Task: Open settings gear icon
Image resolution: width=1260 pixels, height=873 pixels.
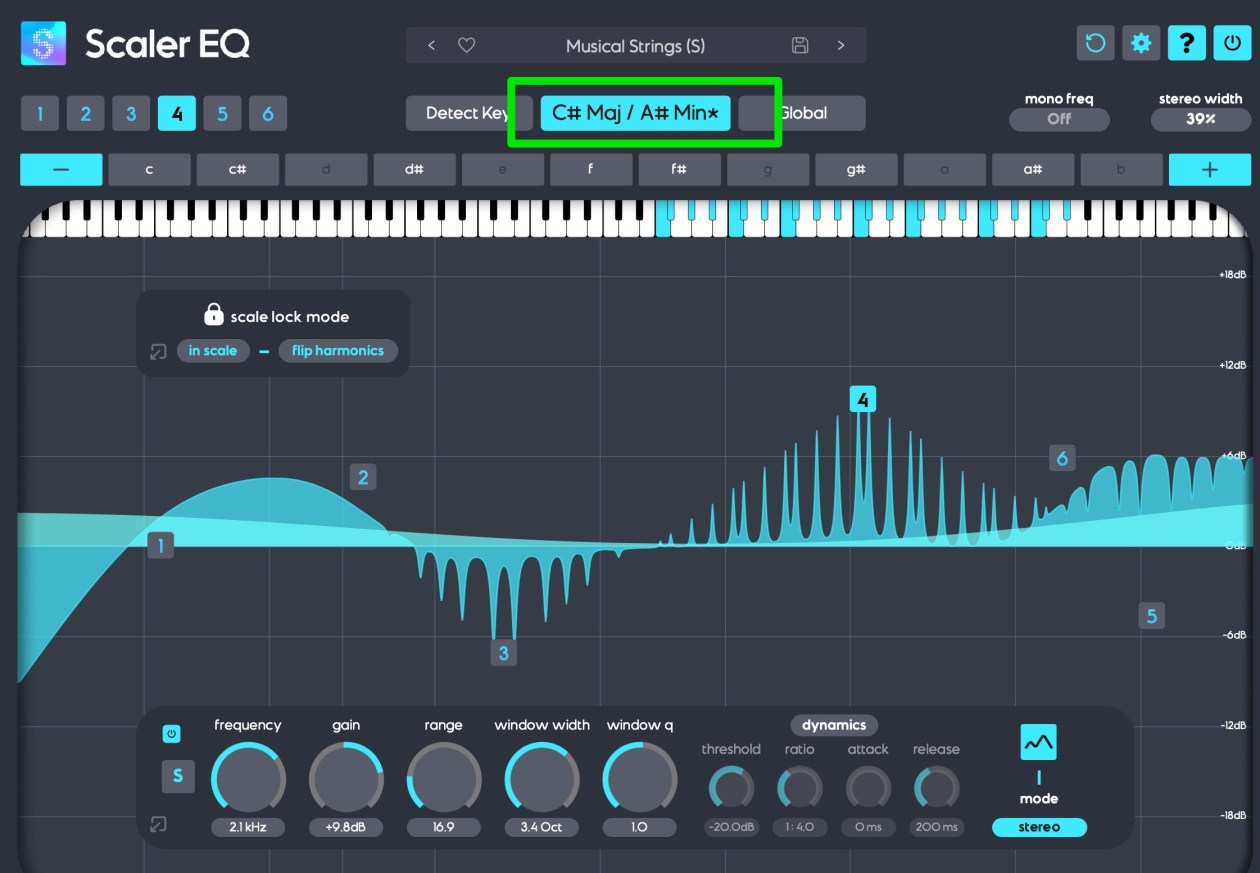Action: click(x=1141, y=43)
